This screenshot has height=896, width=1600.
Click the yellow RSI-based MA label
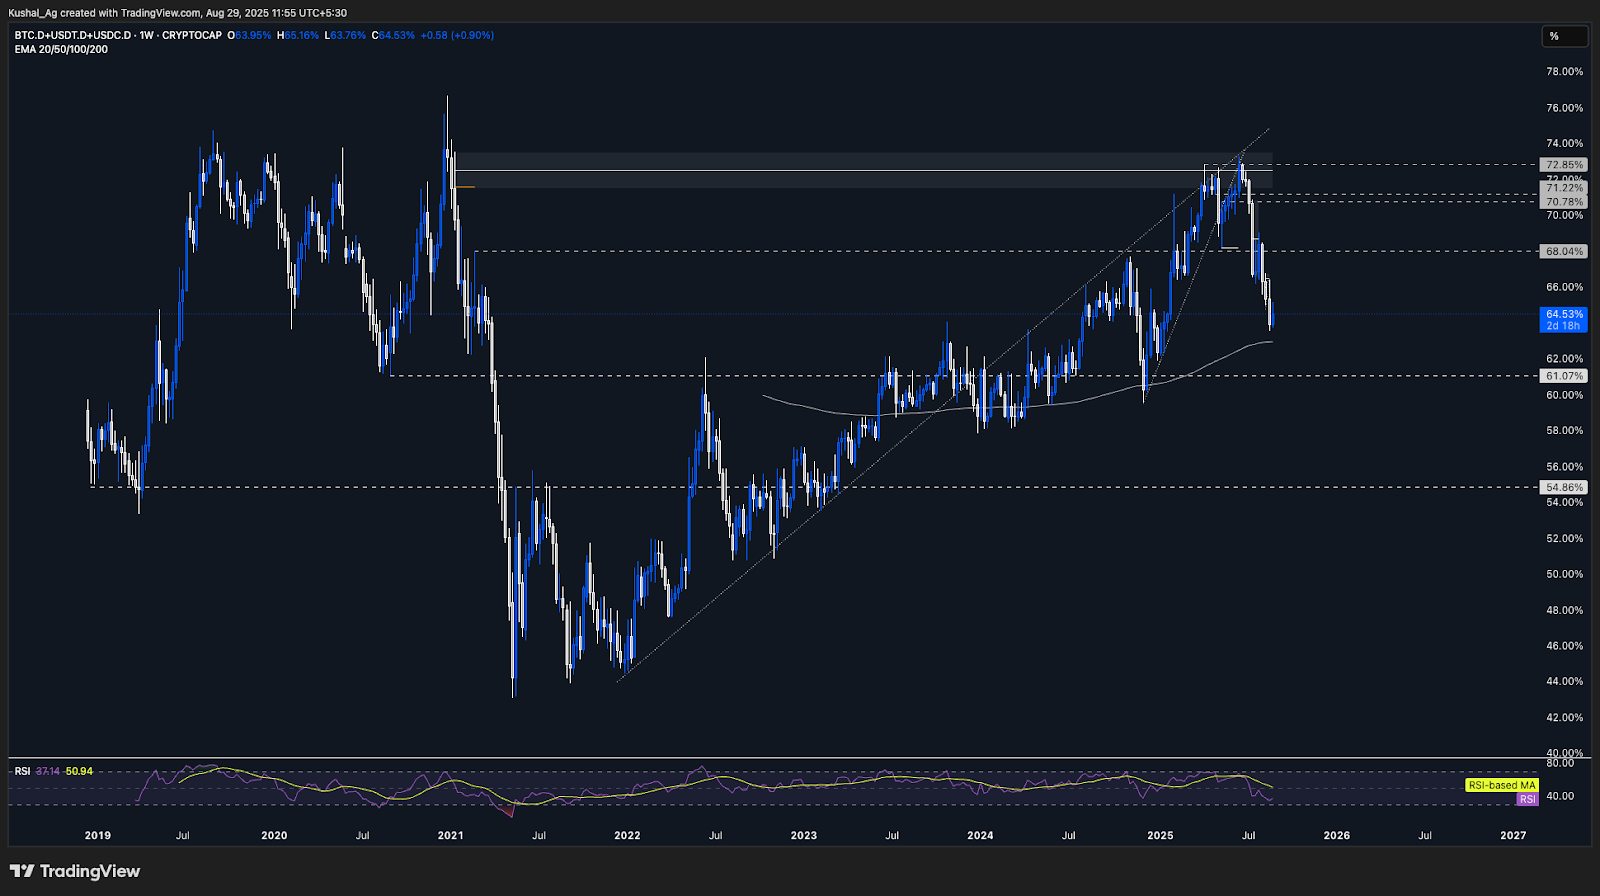pyautogui.click(x=1502, y=785)
